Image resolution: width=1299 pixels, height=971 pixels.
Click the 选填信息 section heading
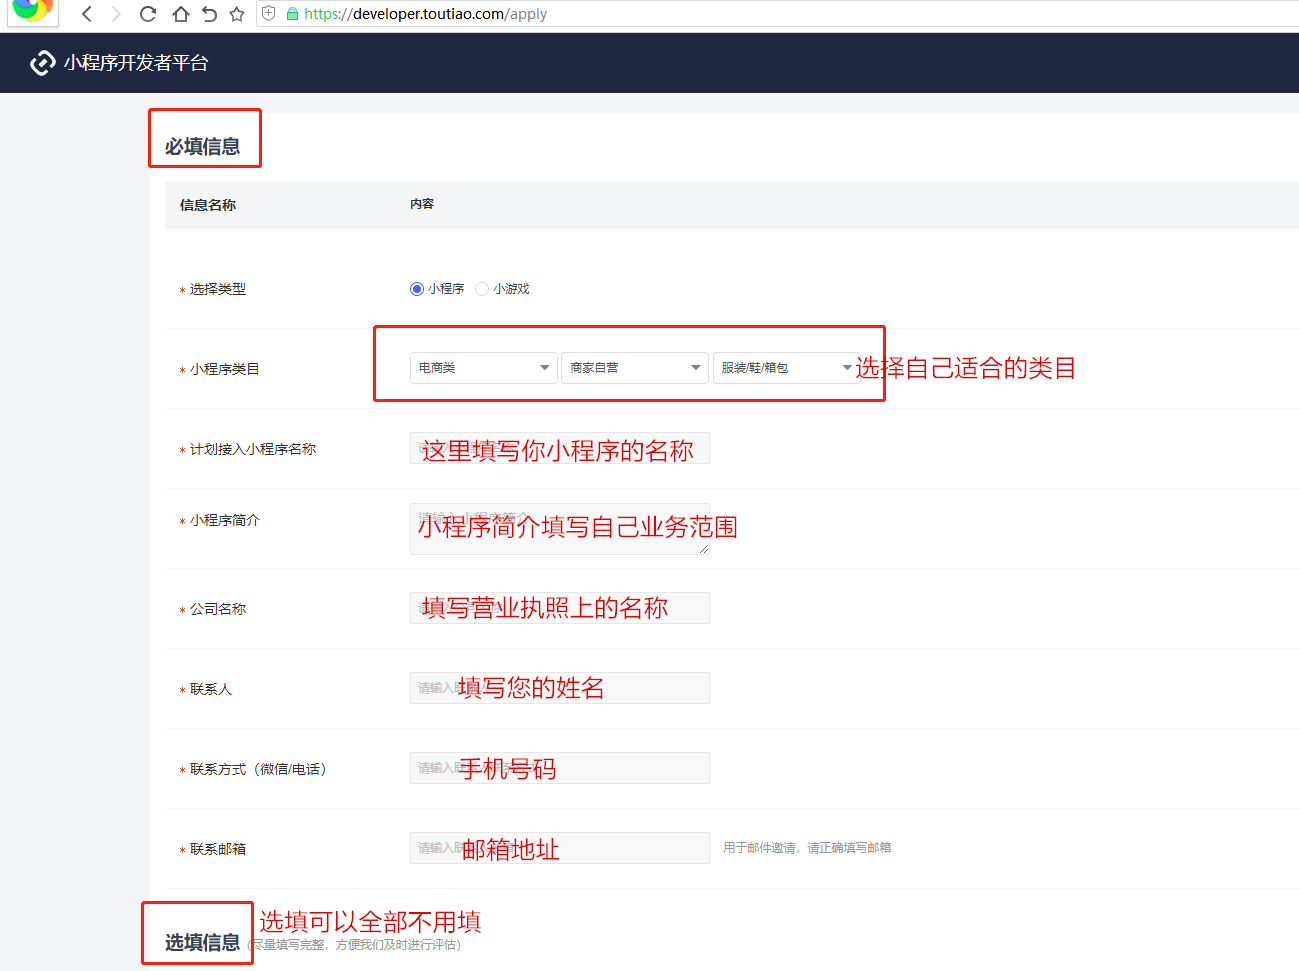[203, 943]
